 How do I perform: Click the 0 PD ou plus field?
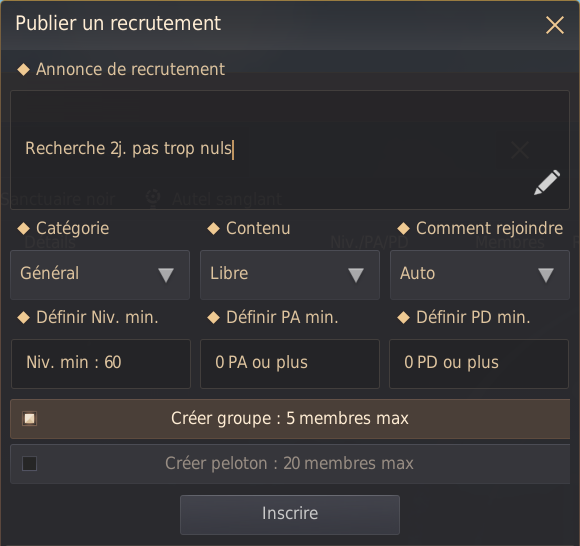pos(479,364)
